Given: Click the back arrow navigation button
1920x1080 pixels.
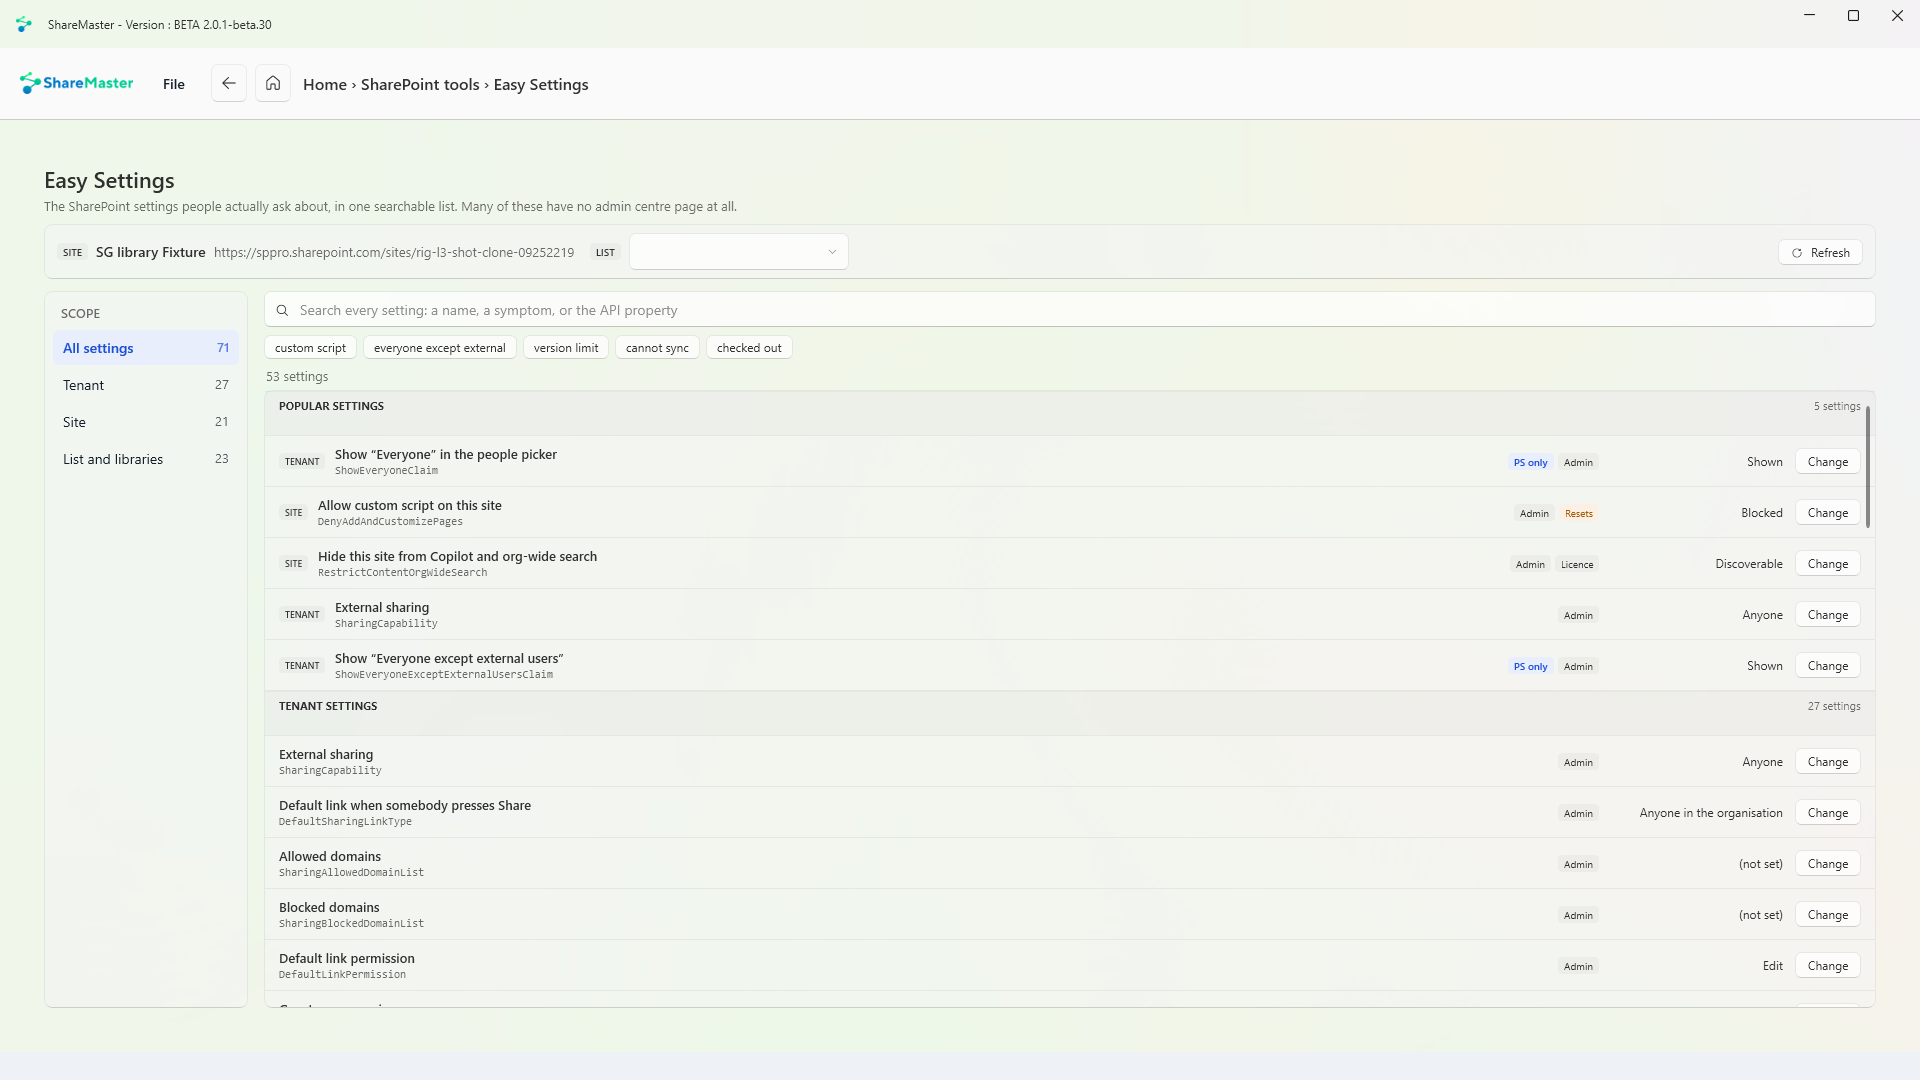Looking at the screenshot, I should (x=229, y=84).
